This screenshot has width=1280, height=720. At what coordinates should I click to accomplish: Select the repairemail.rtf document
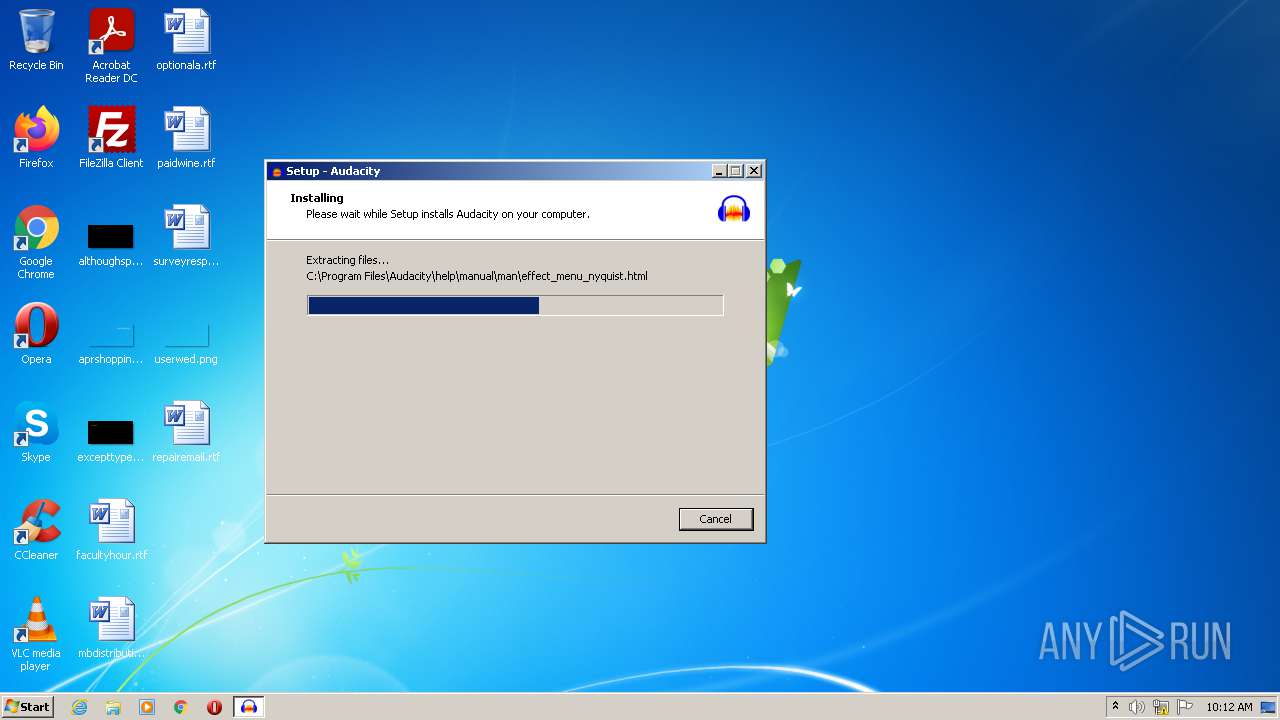(x=186, y=432)
